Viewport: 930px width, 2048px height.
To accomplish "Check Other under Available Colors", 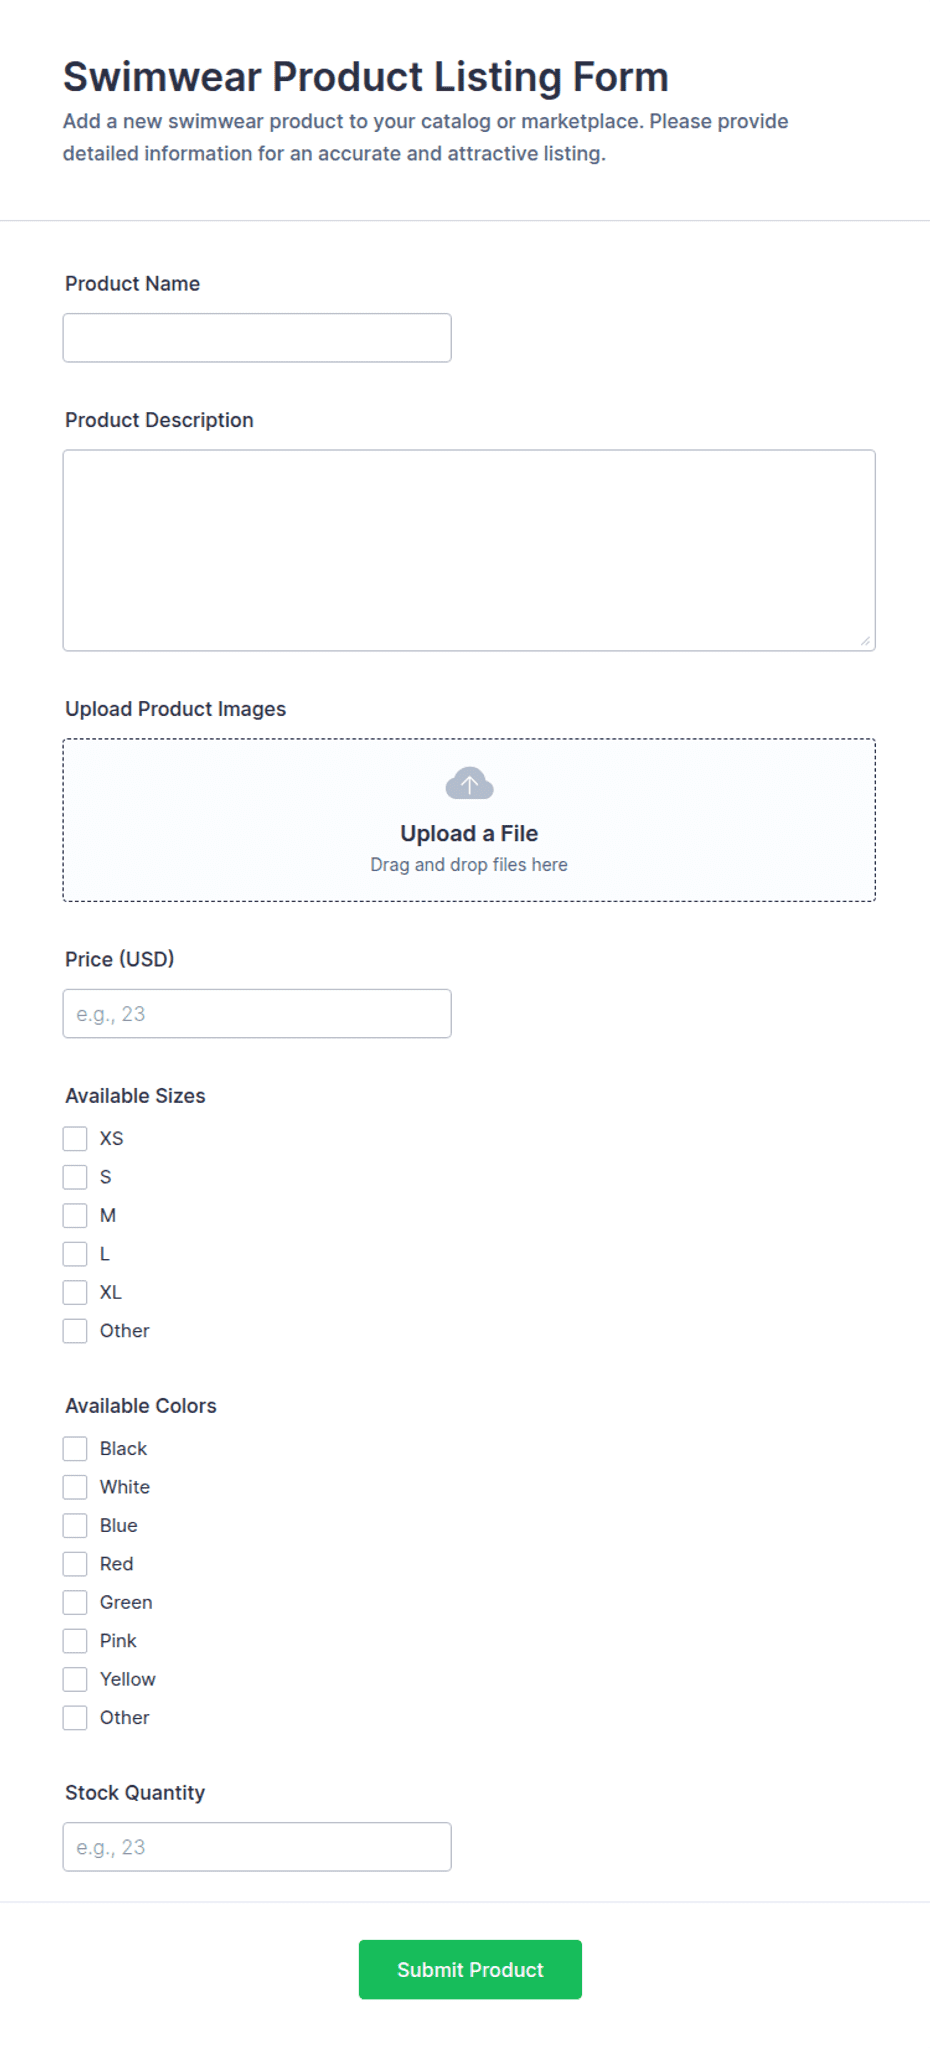I will tap(75, 1718).
